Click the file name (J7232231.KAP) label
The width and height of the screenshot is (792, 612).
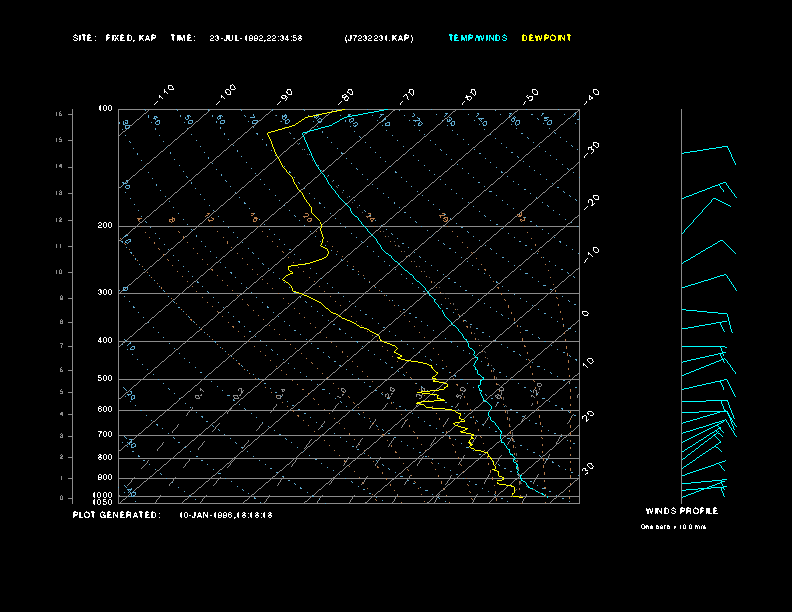tap(378, 38)
